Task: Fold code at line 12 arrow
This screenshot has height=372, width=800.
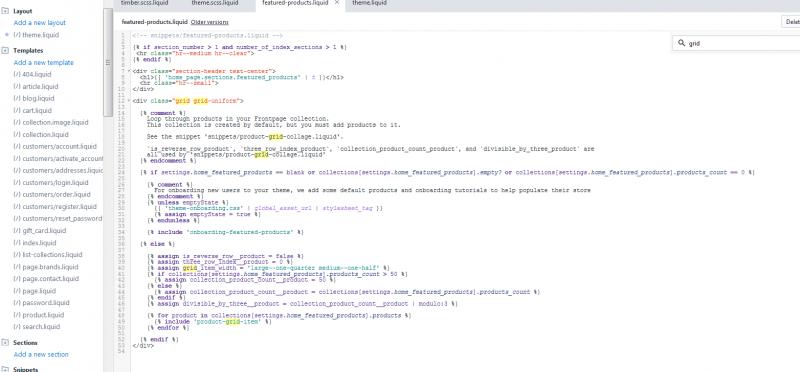Action: 129,101
